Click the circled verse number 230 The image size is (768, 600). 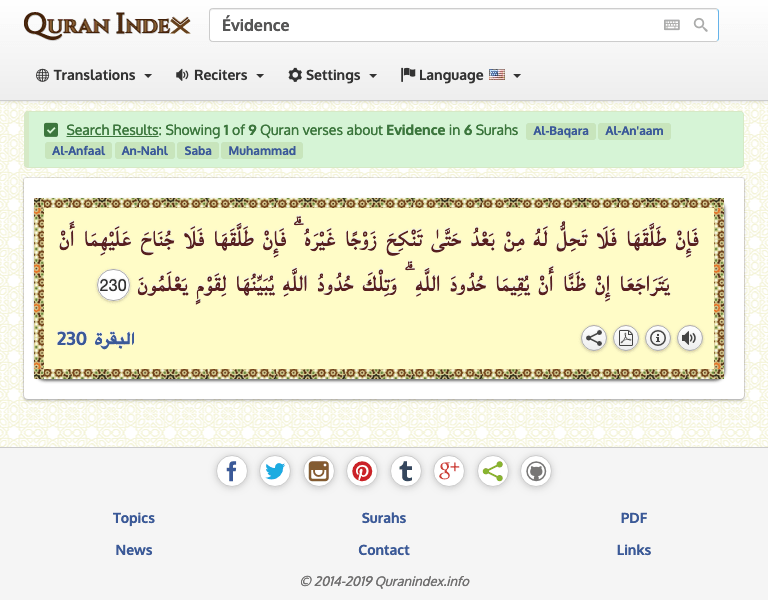pos(113,285)
